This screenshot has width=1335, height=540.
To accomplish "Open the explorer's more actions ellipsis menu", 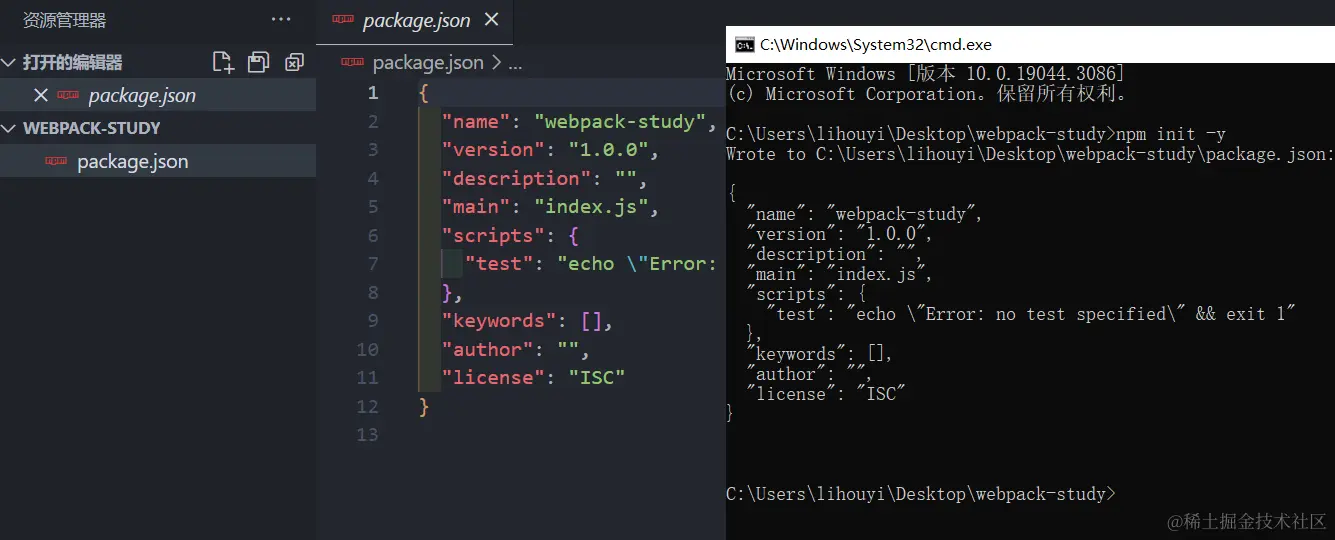I will (x=281, y=20).
